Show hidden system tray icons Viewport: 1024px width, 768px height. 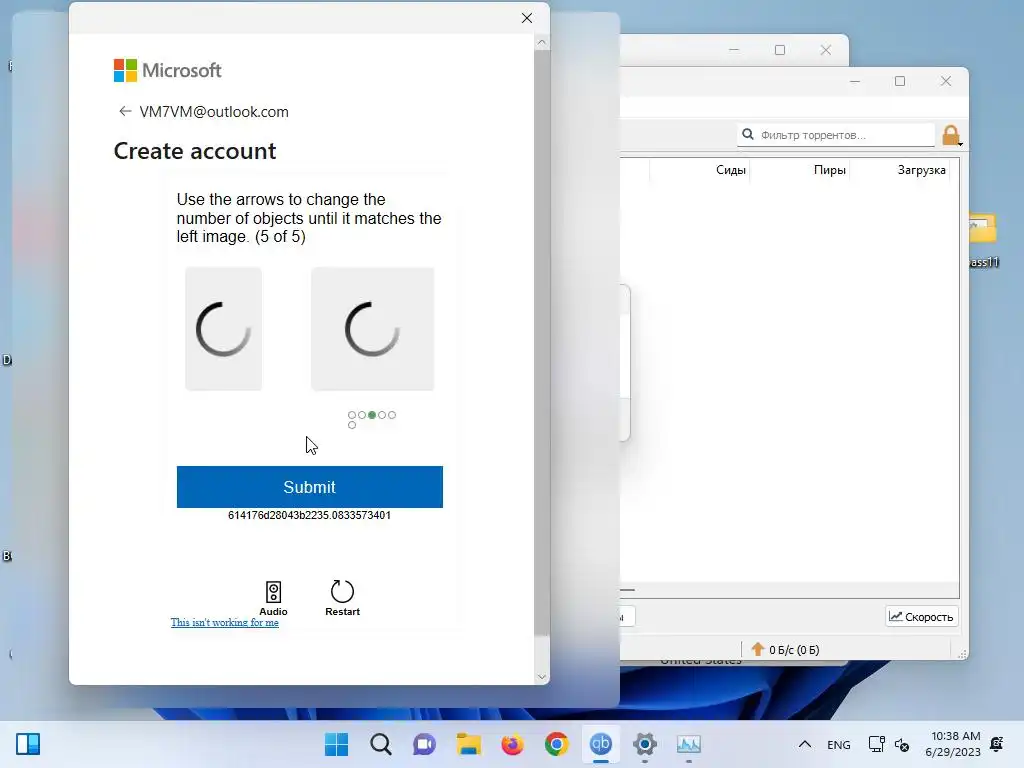pyautogui.click(x=805, y=744)
